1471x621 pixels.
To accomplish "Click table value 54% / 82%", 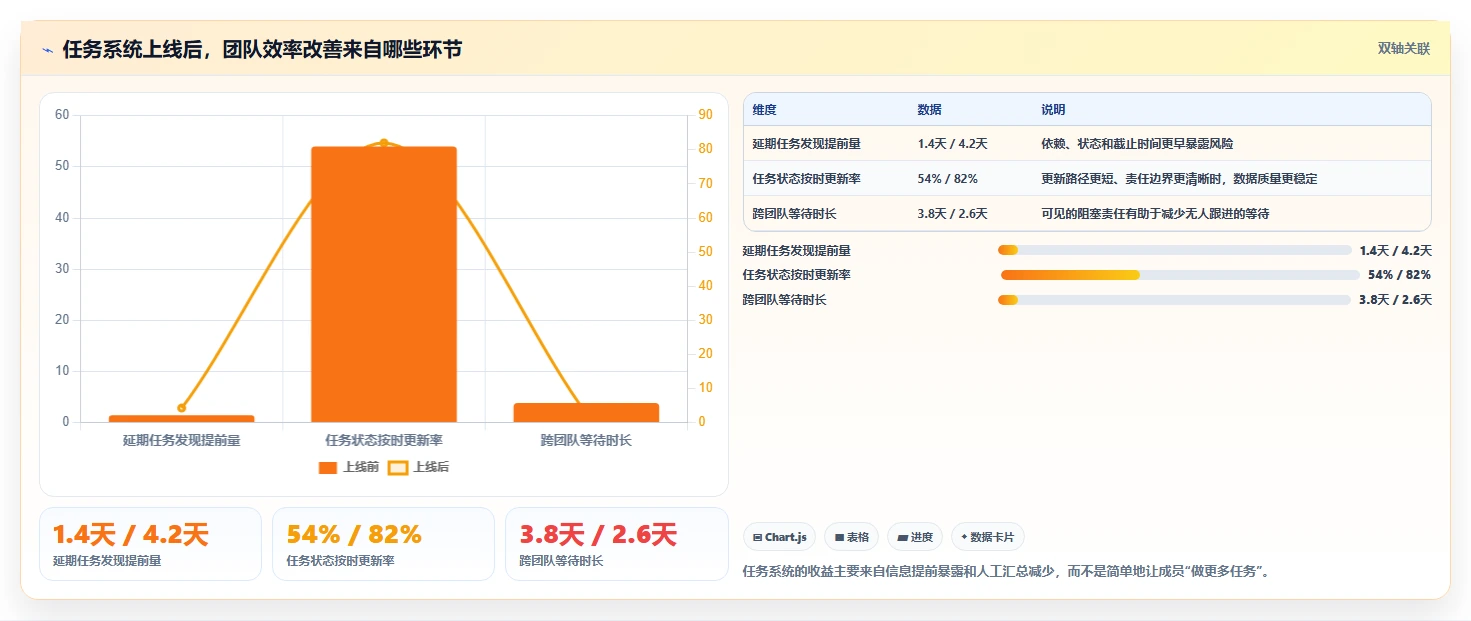I will tap(947, 179).
